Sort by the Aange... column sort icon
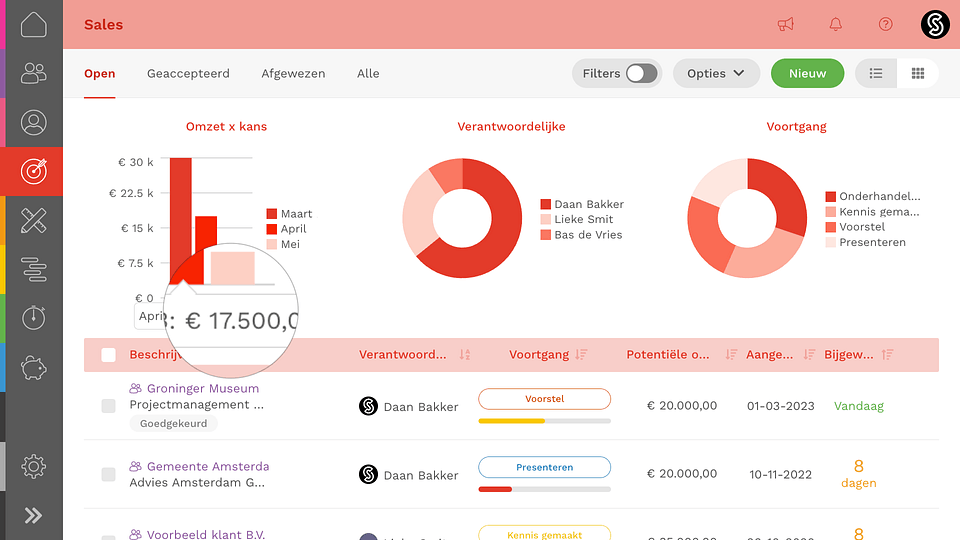960x540 pixels. 809,354
